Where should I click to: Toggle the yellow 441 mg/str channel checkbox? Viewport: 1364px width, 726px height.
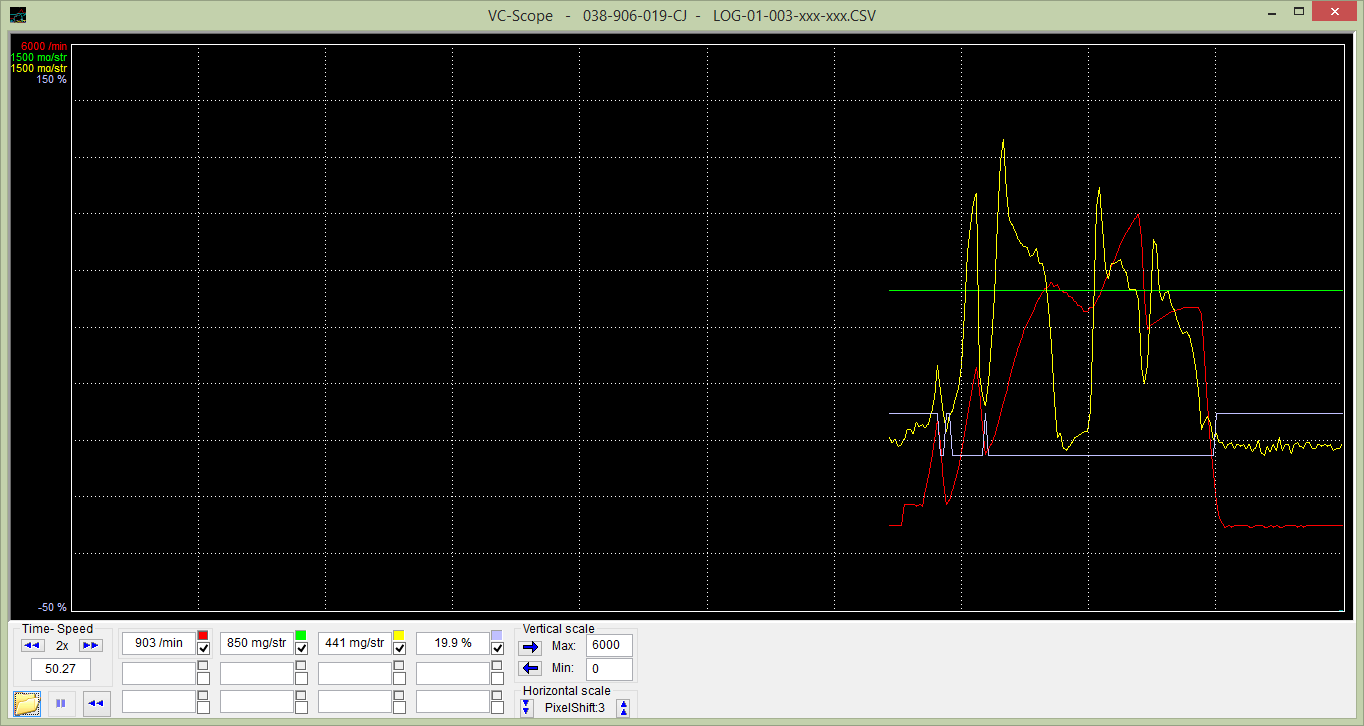point(399,649)
